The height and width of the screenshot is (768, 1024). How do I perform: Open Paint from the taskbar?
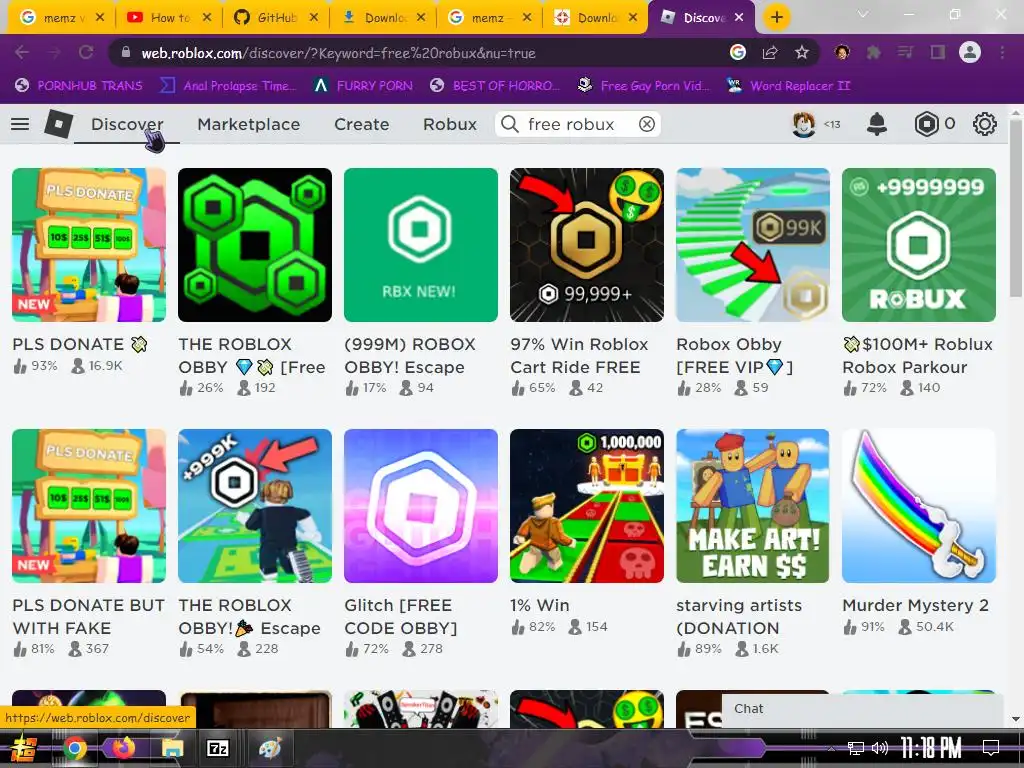[x=269, y=748]
